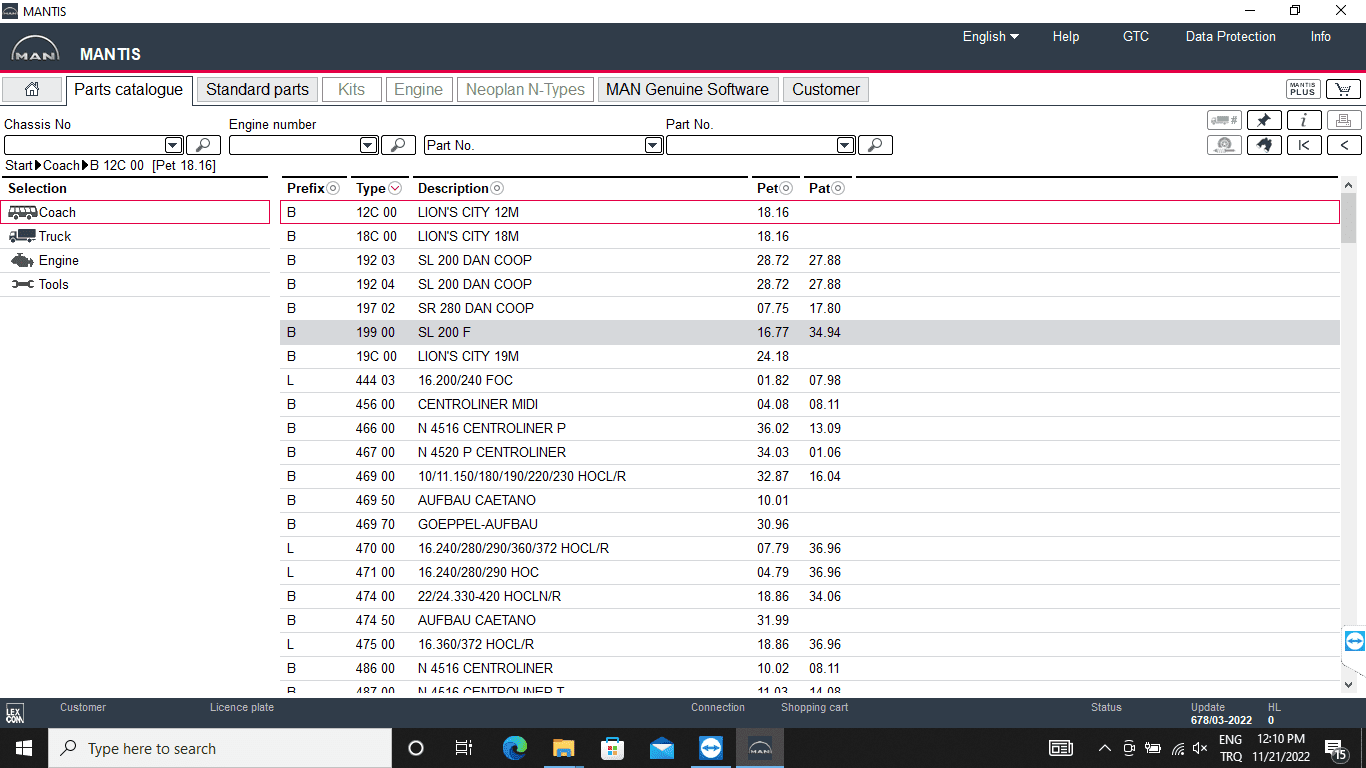Toggle sort on the Prefix column
Screen dimensions: 1366x768
coord(333,188)
